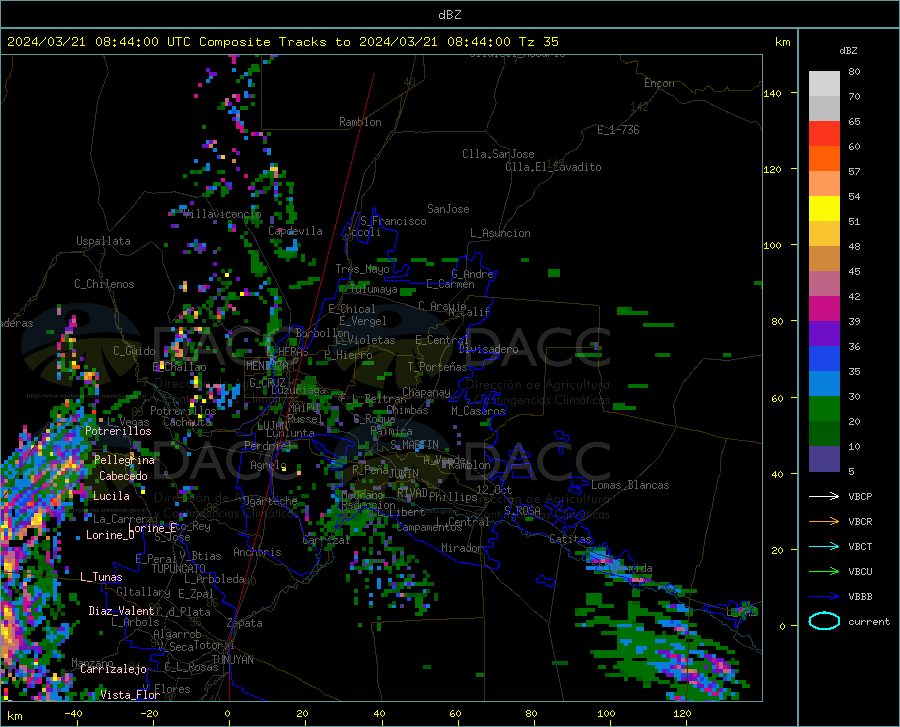900x727 pixels.
Task: Click the 'Lucila' pink label
Action: [x=111, y=496]
